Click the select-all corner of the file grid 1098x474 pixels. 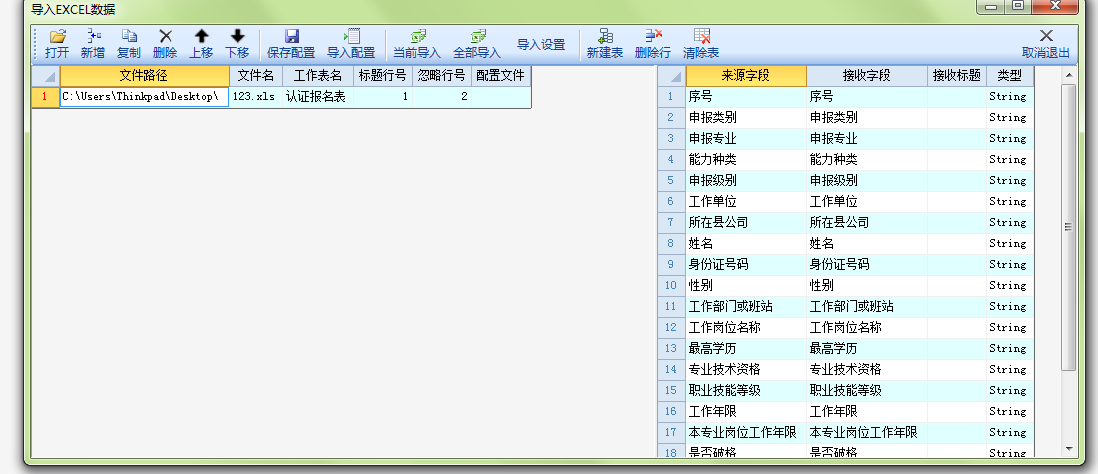click(46, 76)
